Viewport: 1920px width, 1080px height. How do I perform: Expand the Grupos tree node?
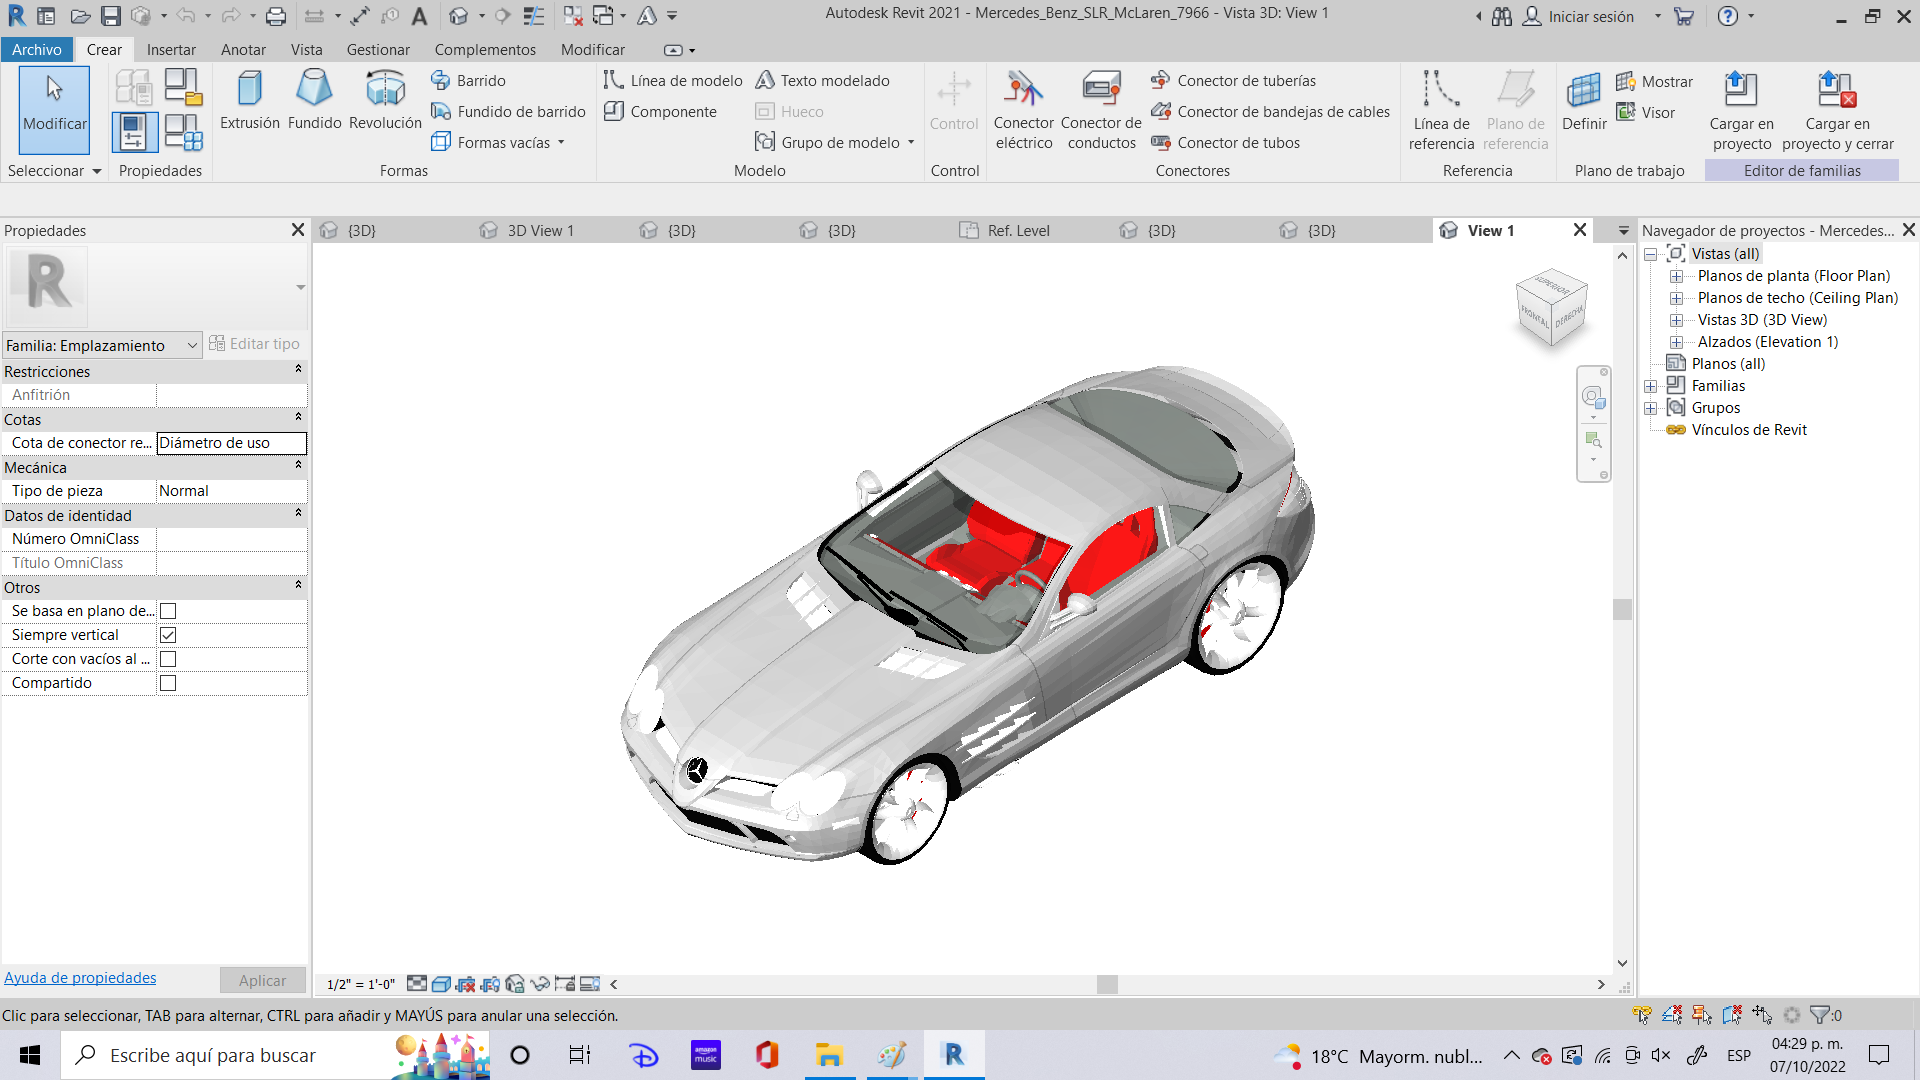(x=1651, y=408)
